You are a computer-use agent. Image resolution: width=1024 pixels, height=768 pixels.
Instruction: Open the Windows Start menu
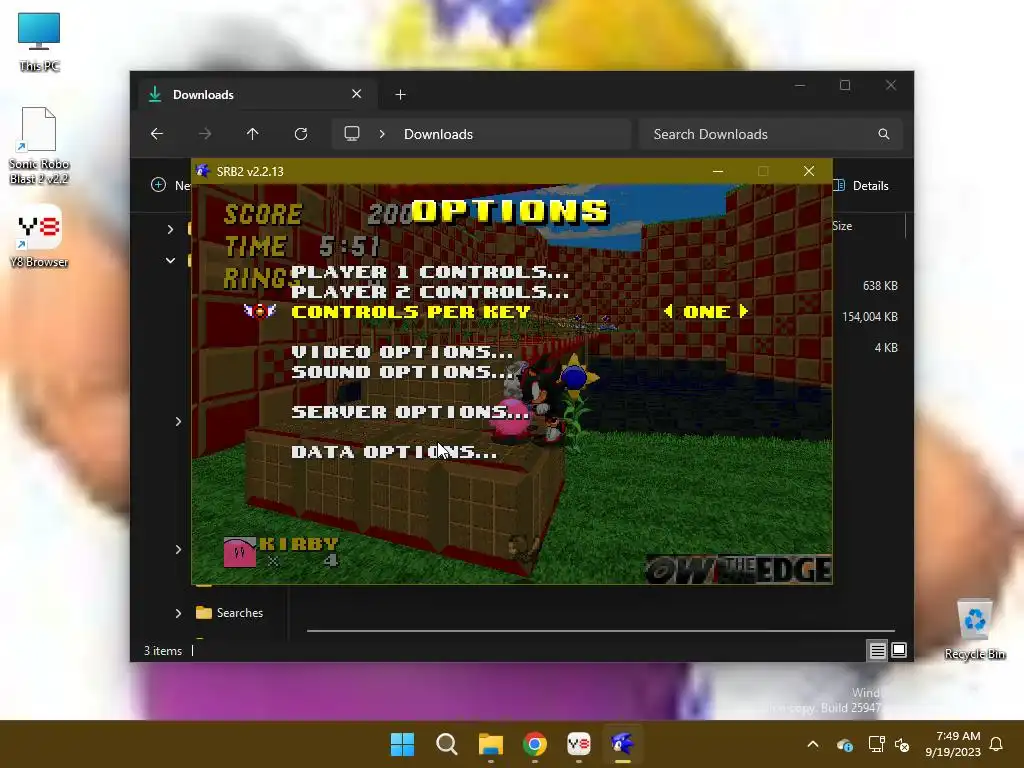tap(402, 744)
